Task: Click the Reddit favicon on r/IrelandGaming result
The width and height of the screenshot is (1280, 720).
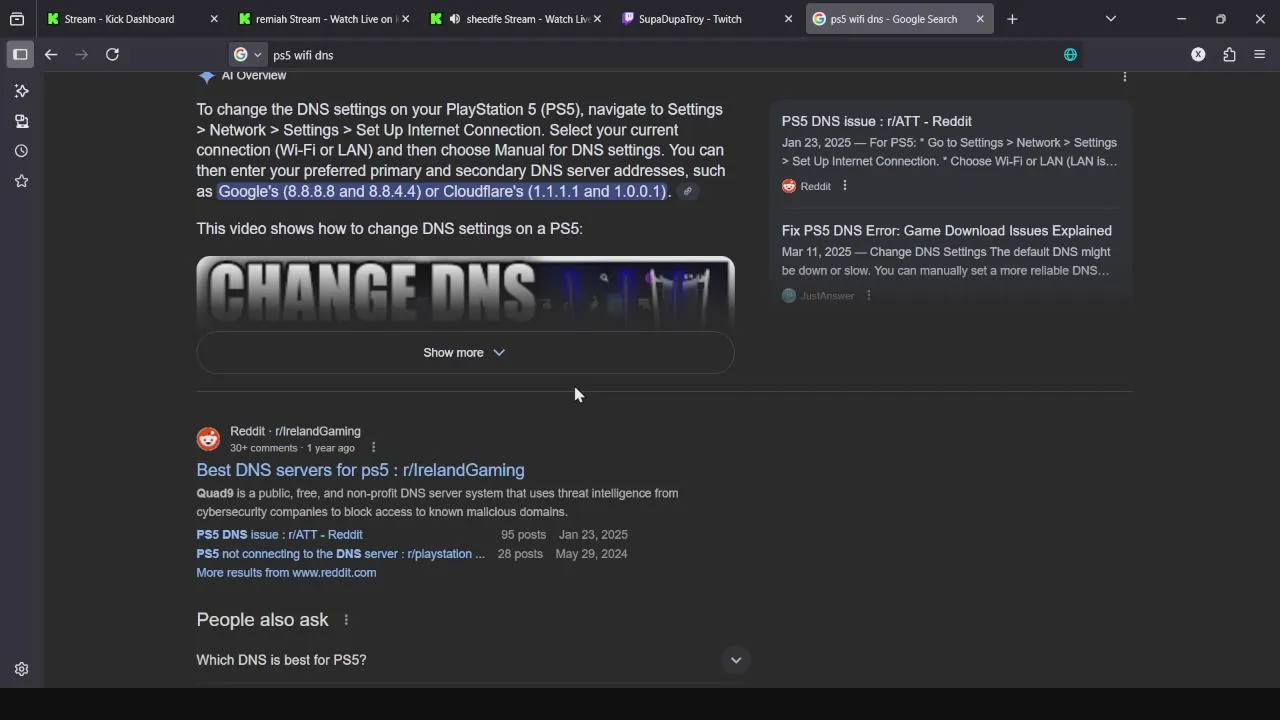Action: pyautogui.click(x=208, y=439)
